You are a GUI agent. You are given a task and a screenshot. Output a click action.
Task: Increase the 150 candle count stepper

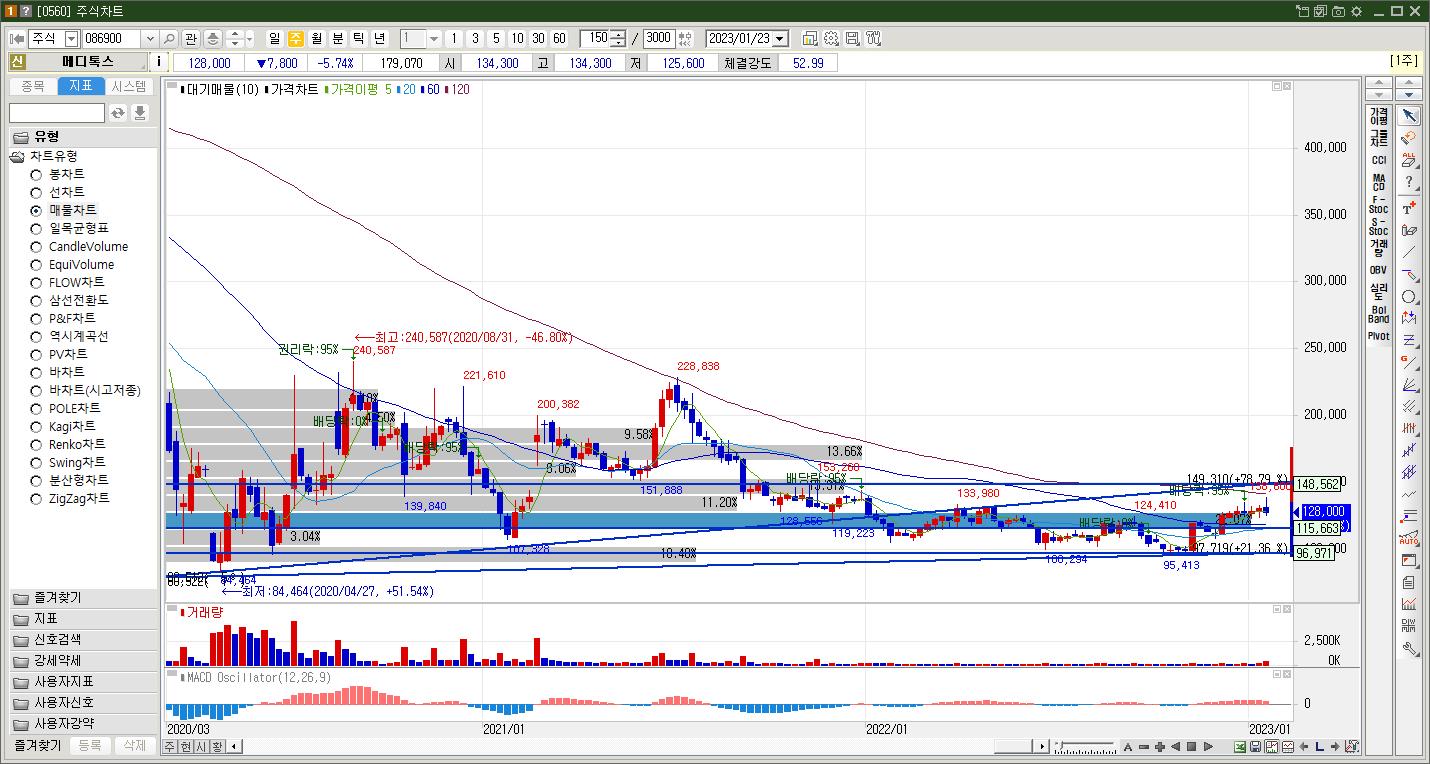(x=618, y=35)
